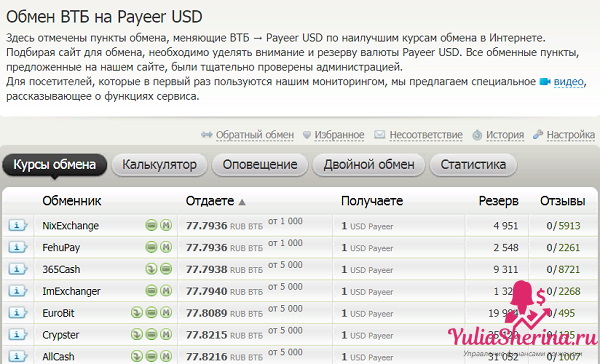Click the video camera icon next to видео

coord(545,82)
